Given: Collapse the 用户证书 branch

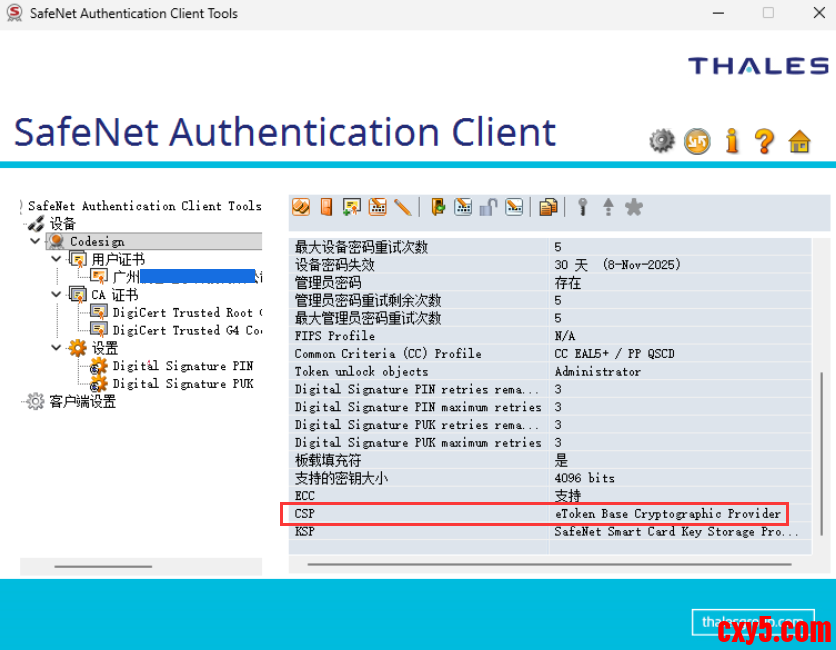Looking at the screenshot, I should 56,259.
